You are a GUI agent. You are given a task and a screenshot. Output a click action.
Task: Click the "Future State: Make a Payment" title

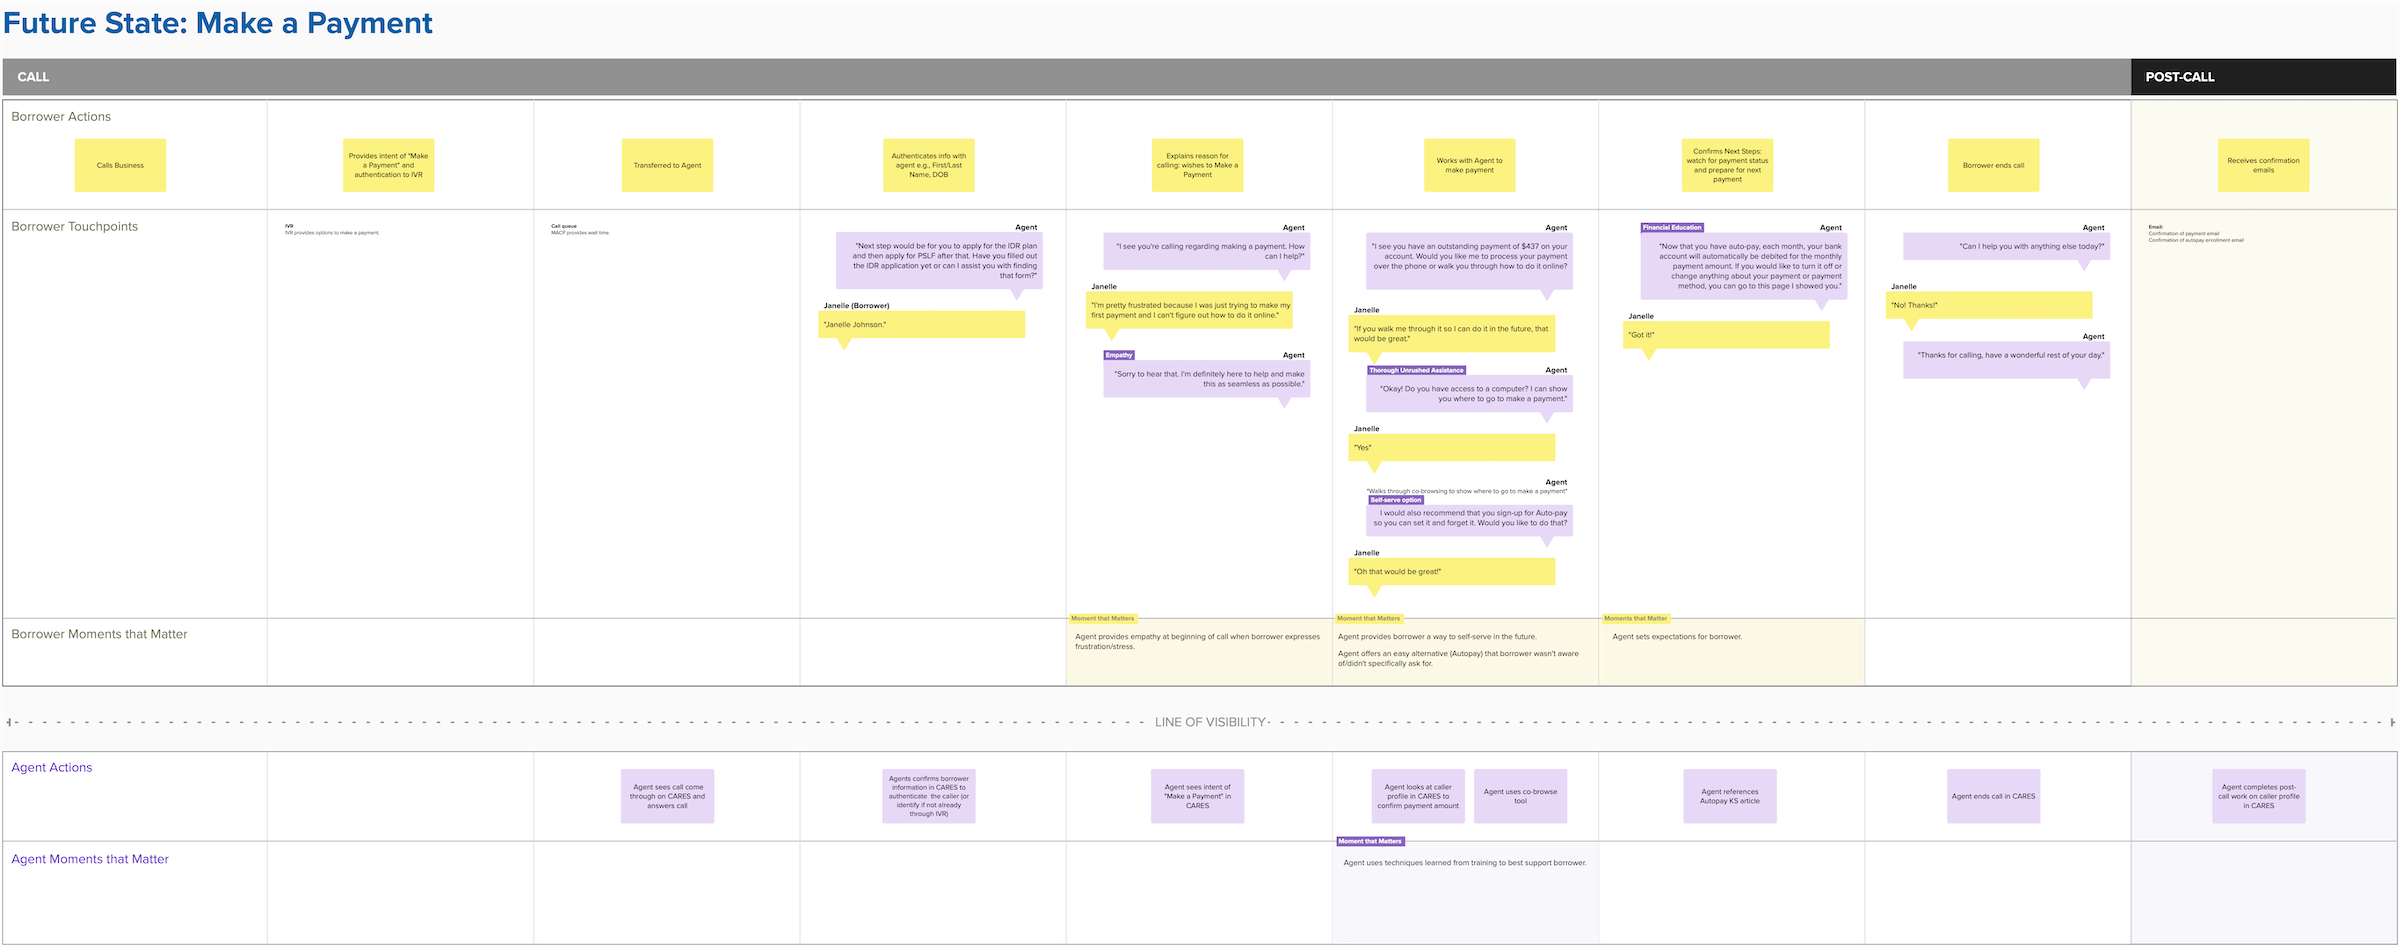(218, 23)
